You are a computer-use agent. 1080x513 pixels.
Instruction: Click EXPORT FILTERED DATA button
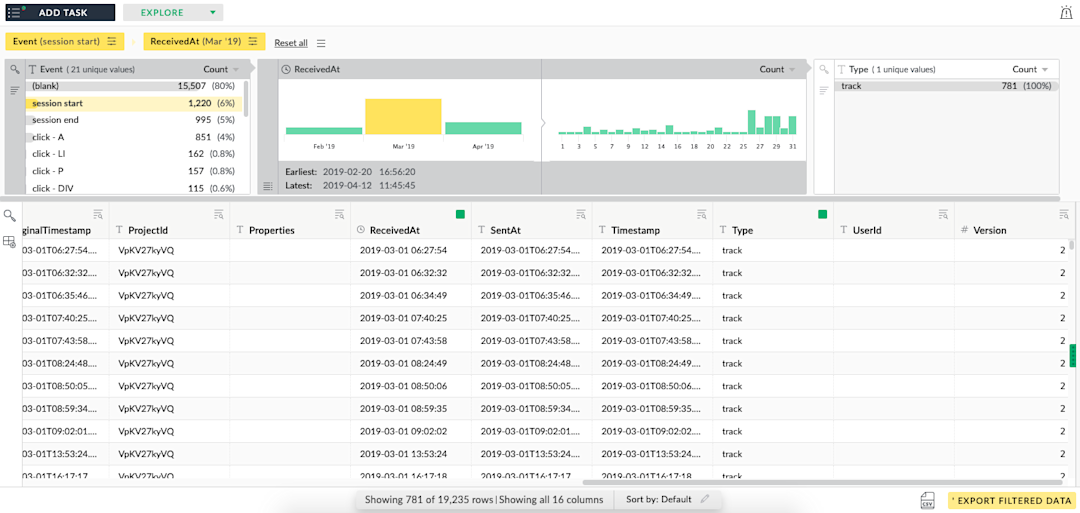[x=1011, y=501]
